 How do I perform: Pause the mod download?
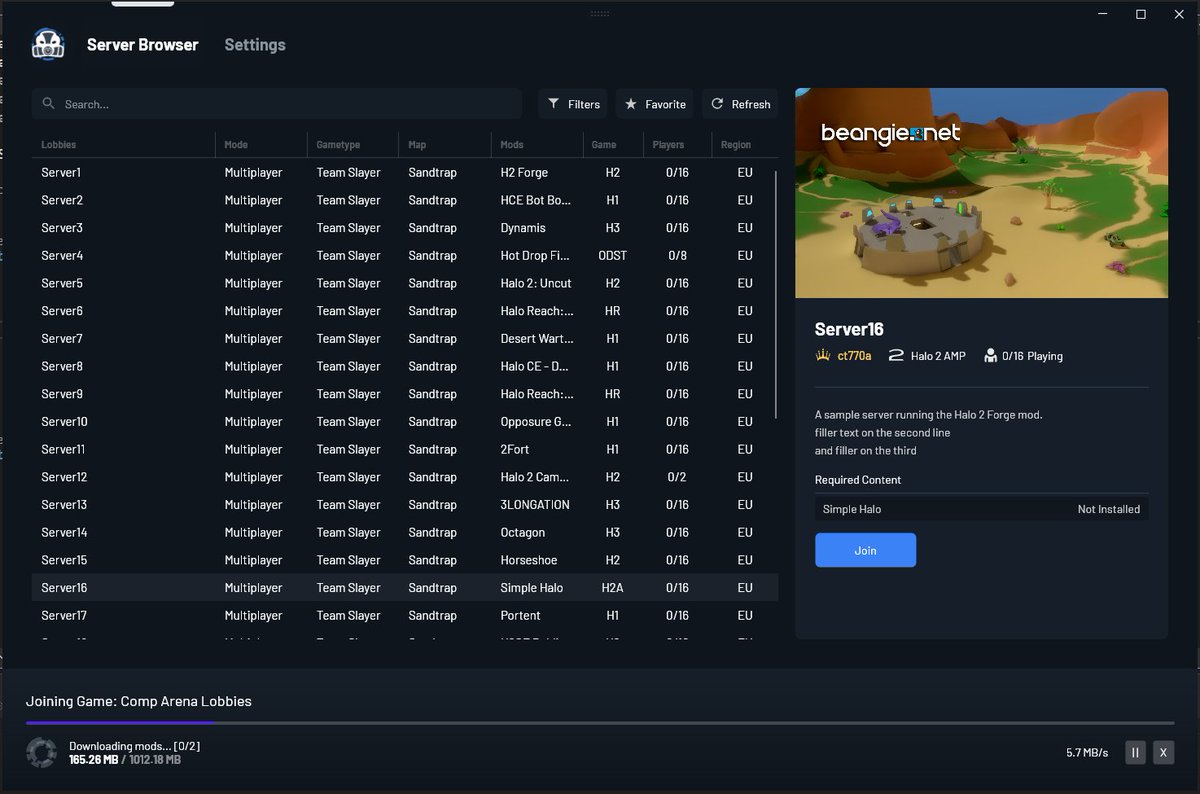(1135, 752)
